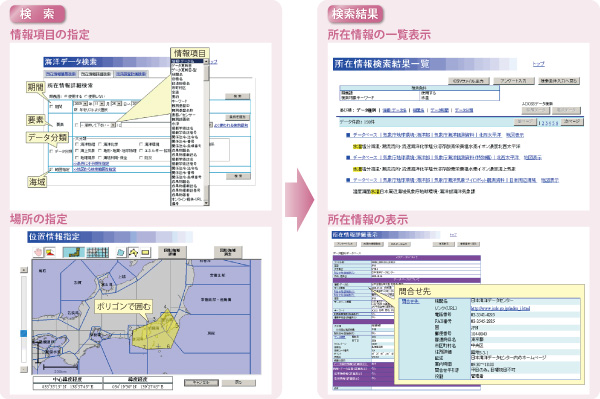
Task: Select the Japan sea-area map mode icon
Action: tap(73, 252)
